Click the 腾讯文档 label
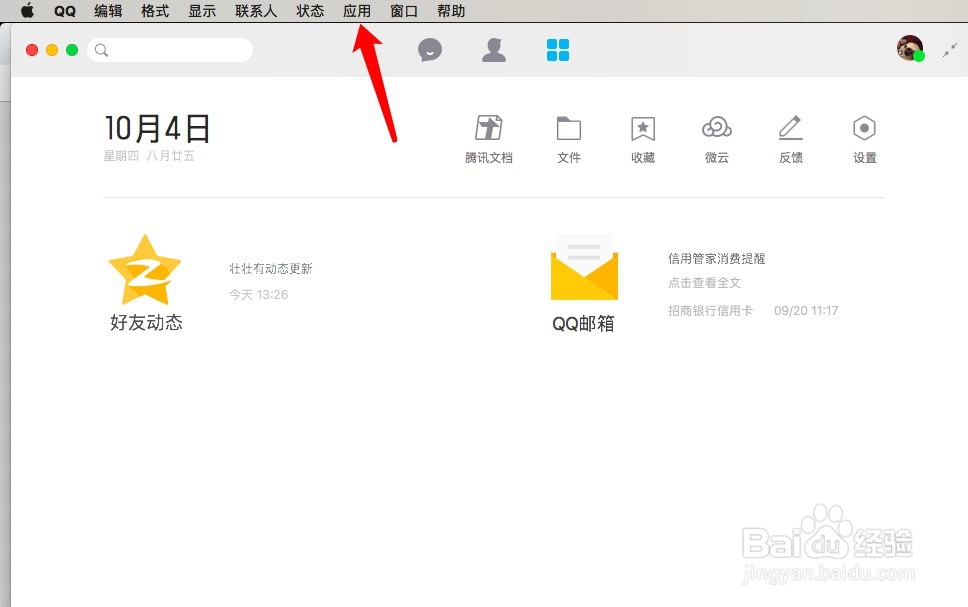Image resolution: width=968 pixels, height=607 pixels. (x=488, y=157)
